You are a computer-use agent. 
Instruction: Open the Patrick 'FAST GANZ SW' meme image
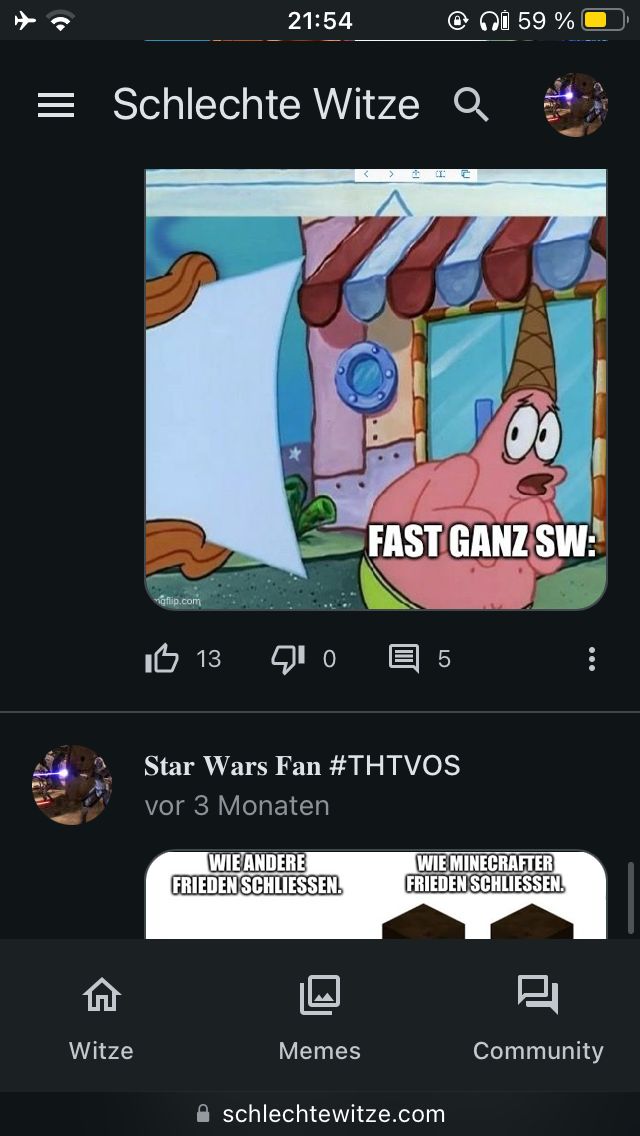[x=375, y=389]
